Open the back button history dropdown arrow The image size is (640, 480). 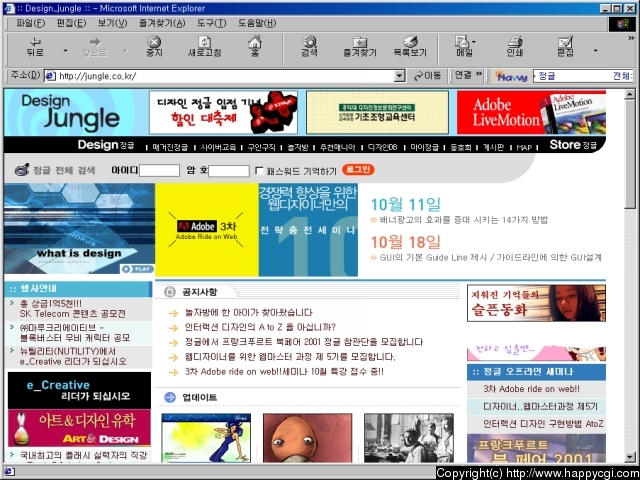coord(65,51)
